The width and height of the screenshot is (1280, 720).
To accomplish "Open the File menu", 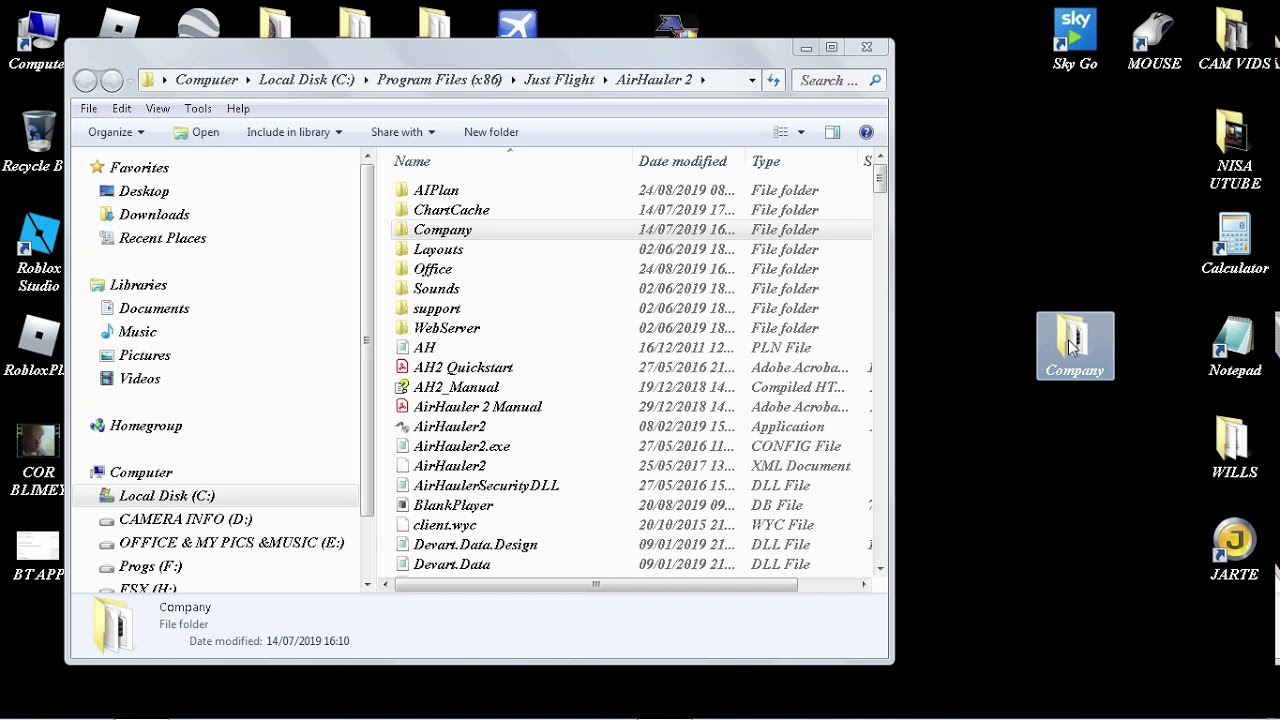I will pyautogui.click(x=89, y=108).
